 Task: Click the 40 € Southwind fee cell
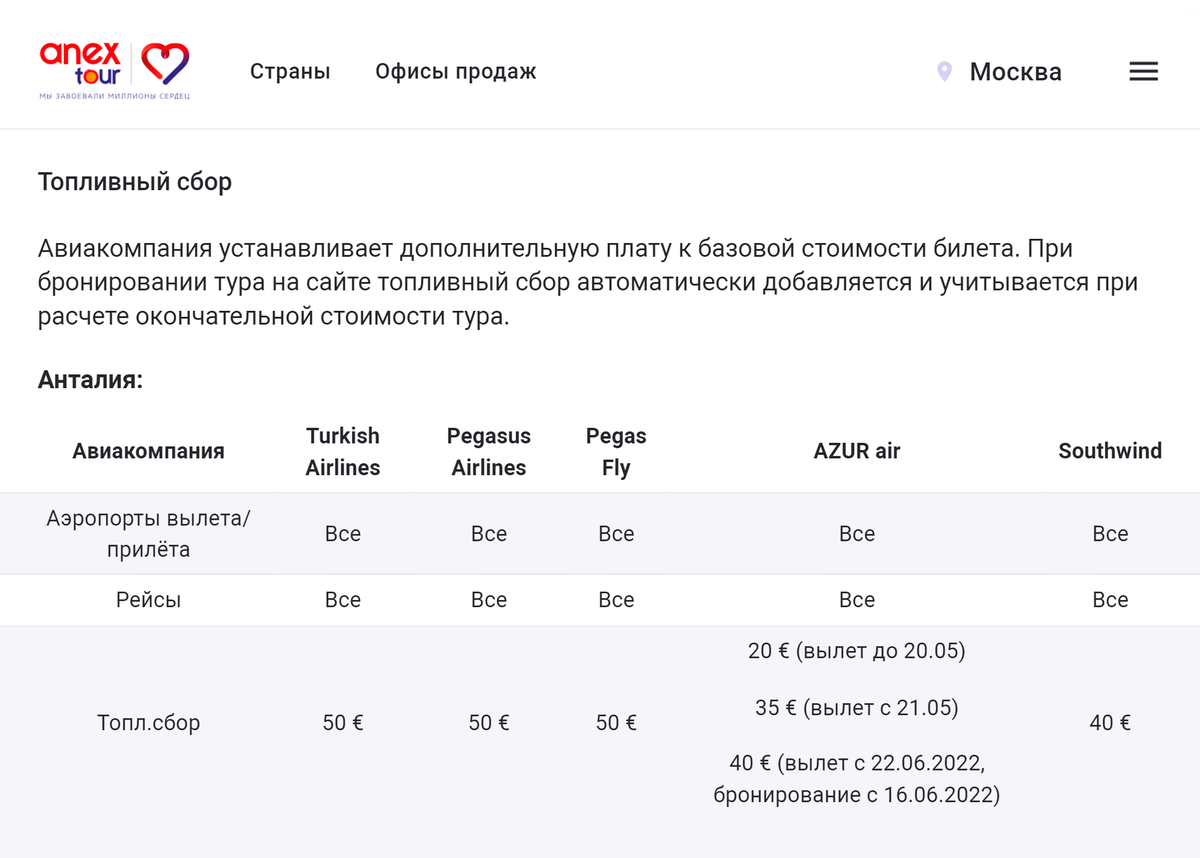tap(1110, 722)
